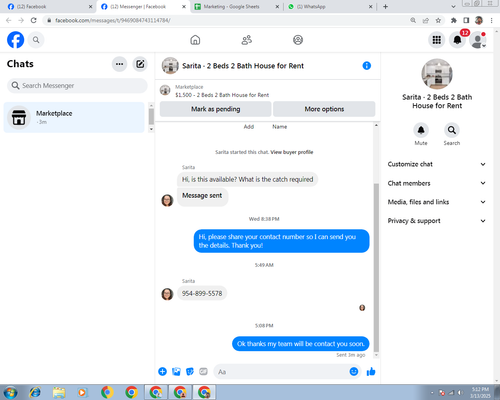Image resolution: width=500 pixels, height=400 pixels.
Task: Click the 'Ok thanks my team' message
Action: pyautogui.click(x=301, y=344)
